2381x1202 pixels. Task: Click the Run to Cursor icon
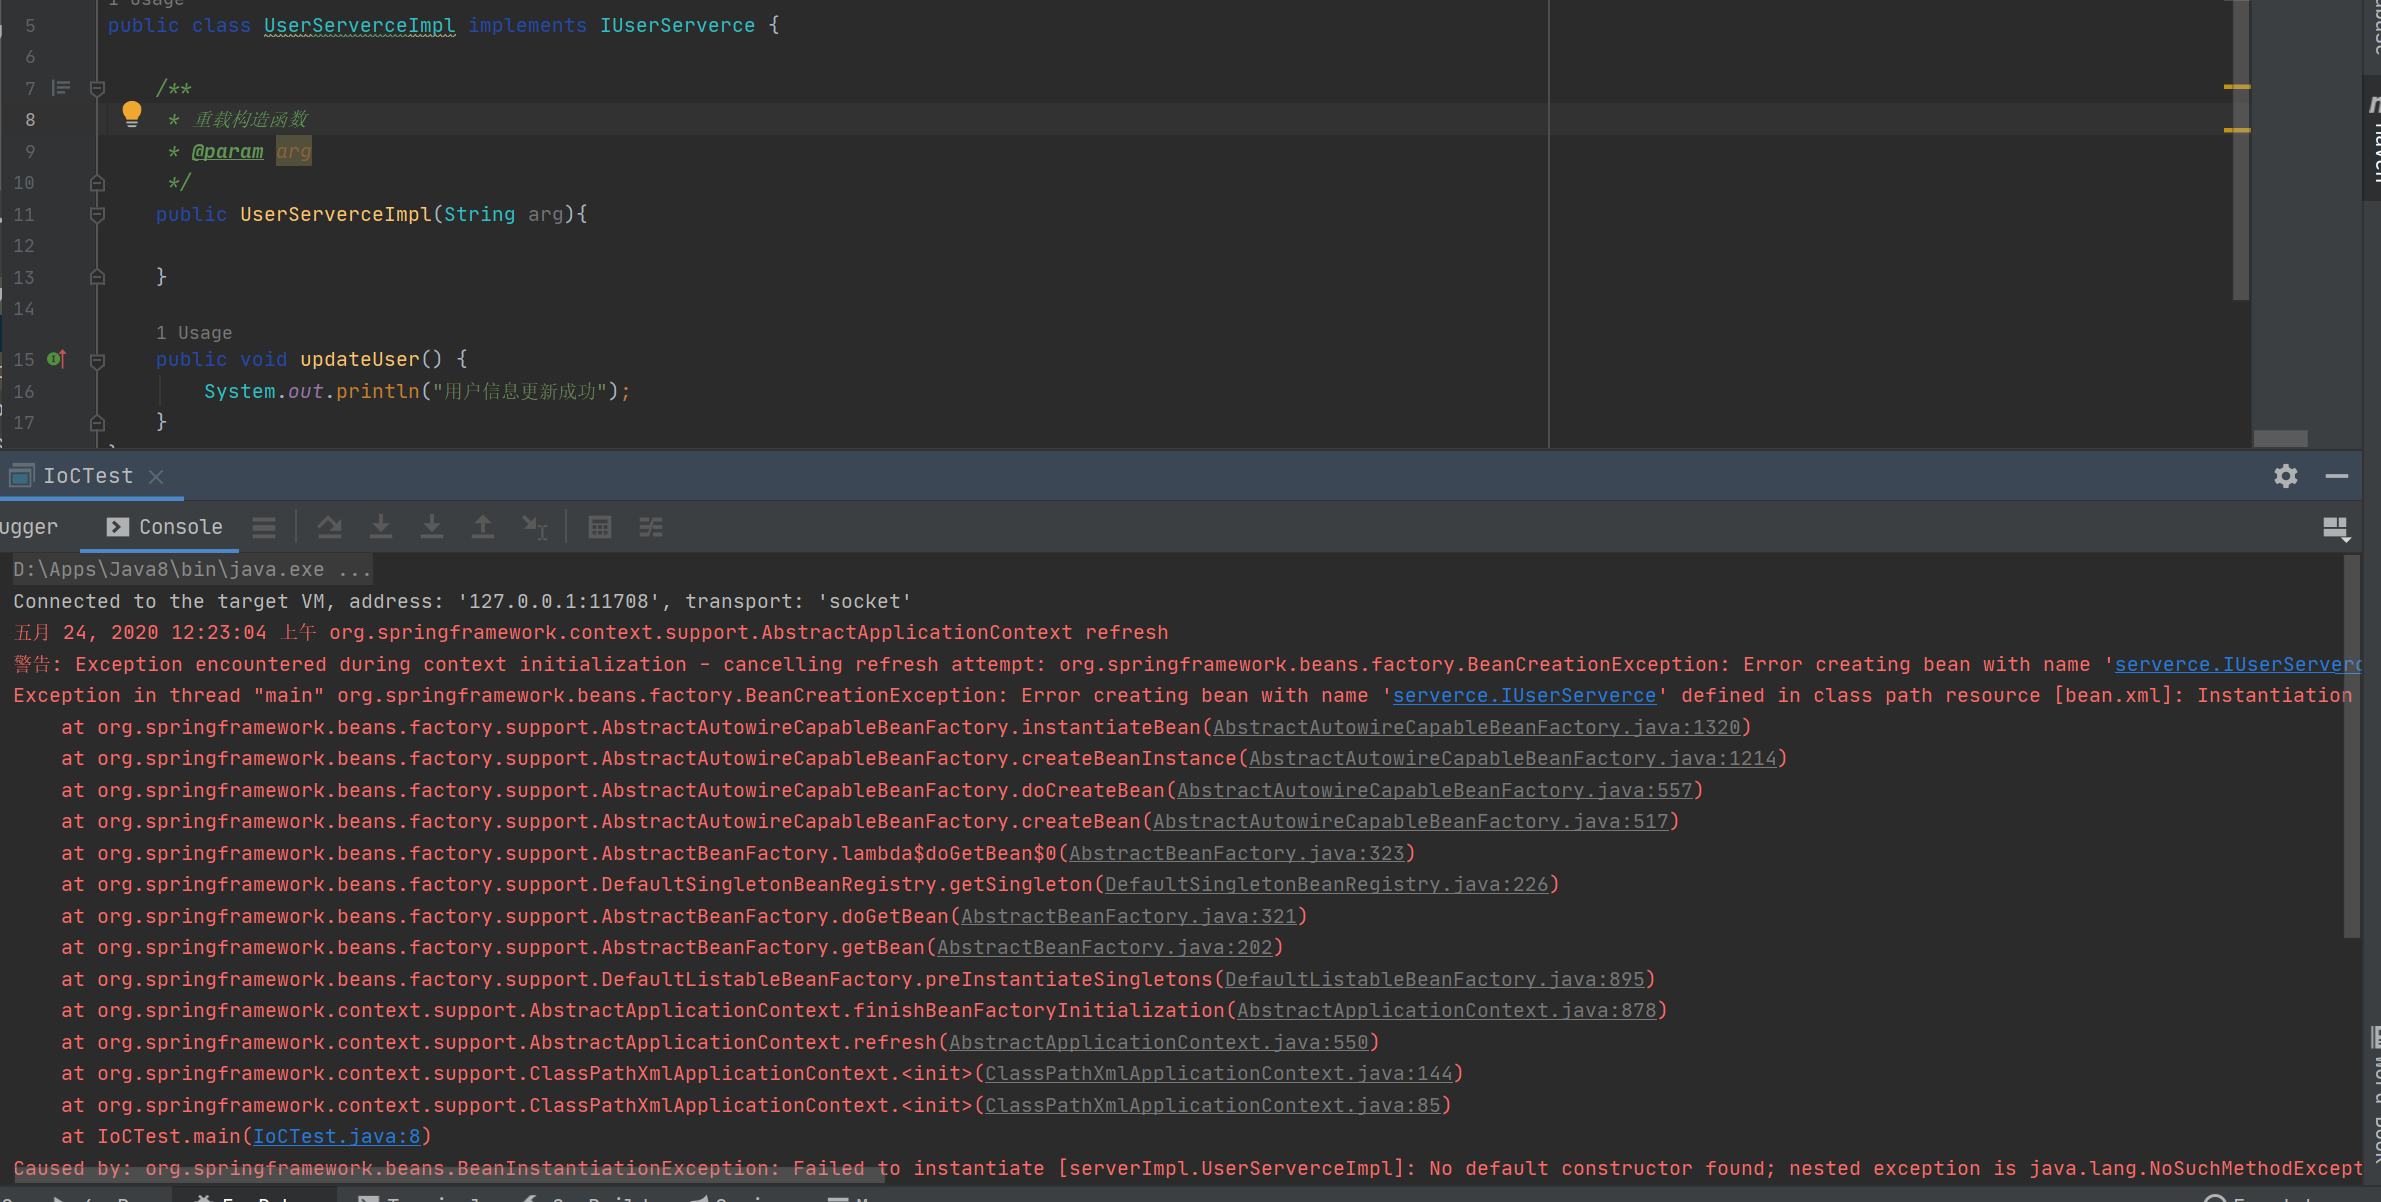(535, 527)
